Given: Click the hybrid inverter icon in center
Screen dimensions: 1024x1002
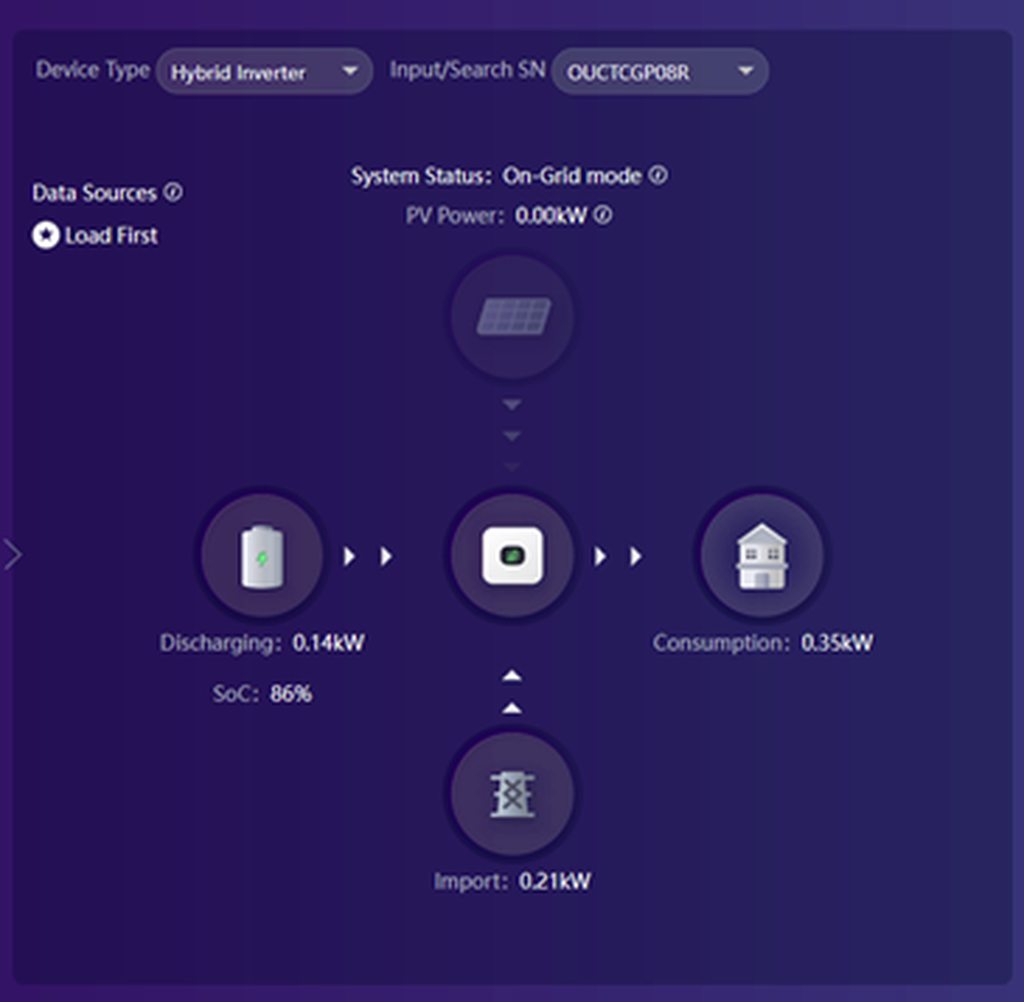Looking at the screenshot, I should coord(512,556).
